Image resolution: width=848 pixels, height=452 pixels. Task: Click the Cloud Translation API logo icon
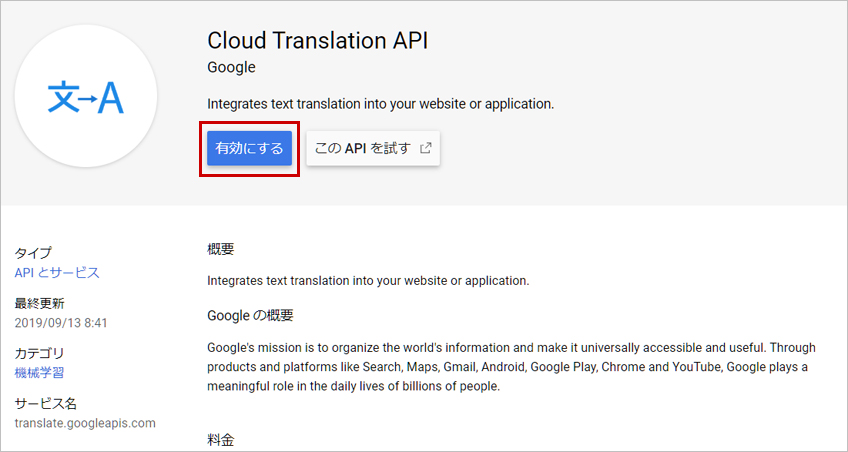tap(85, 96)
